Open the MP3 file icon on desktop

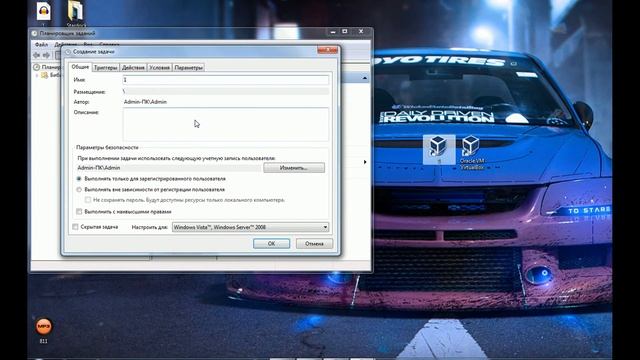pyautogui.click(x=44, y=330)
